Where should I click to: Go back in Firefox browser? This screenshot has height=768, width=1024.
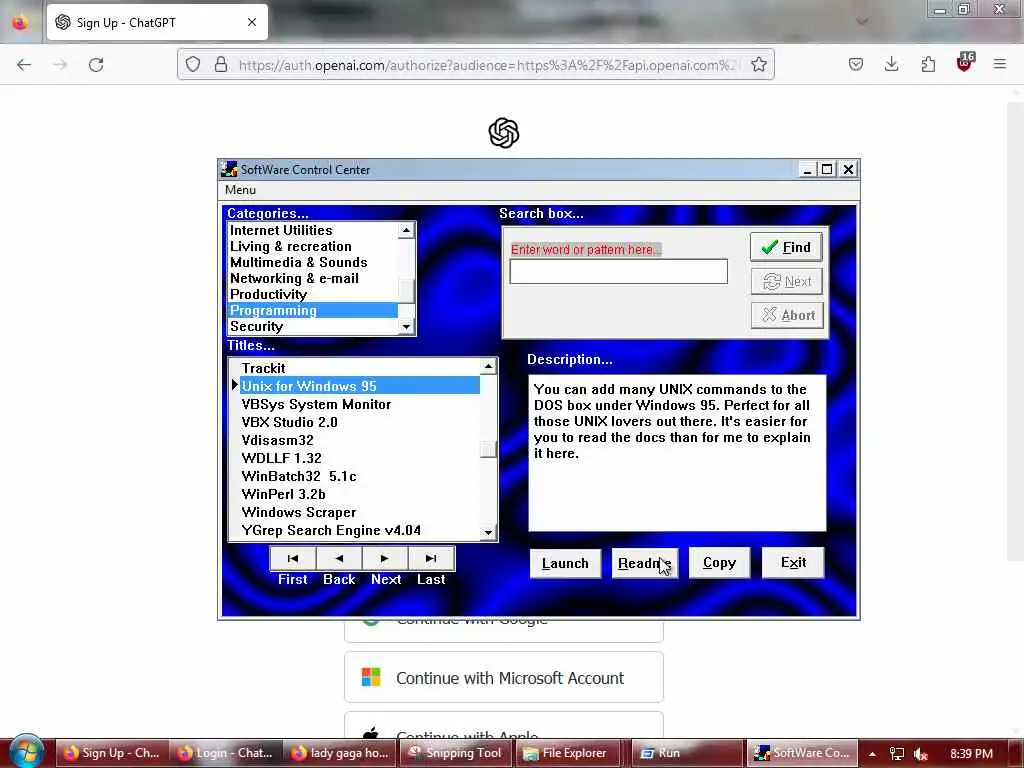[24, 65]
